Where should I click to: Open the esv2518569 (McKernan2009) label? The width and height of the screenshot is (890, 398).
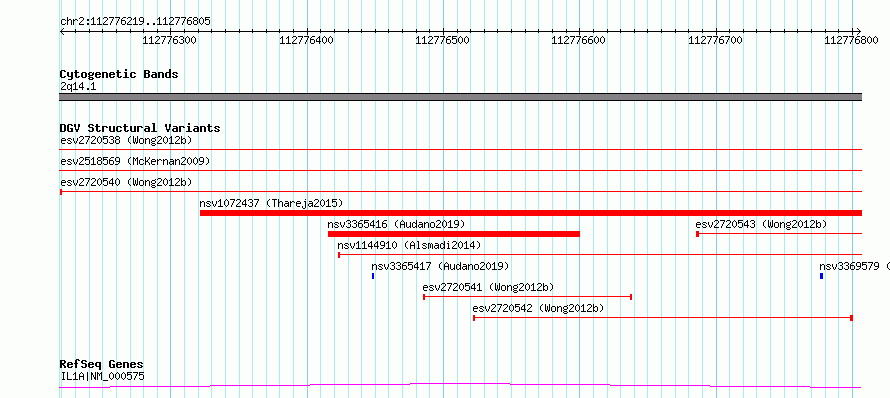pos(135,161)
